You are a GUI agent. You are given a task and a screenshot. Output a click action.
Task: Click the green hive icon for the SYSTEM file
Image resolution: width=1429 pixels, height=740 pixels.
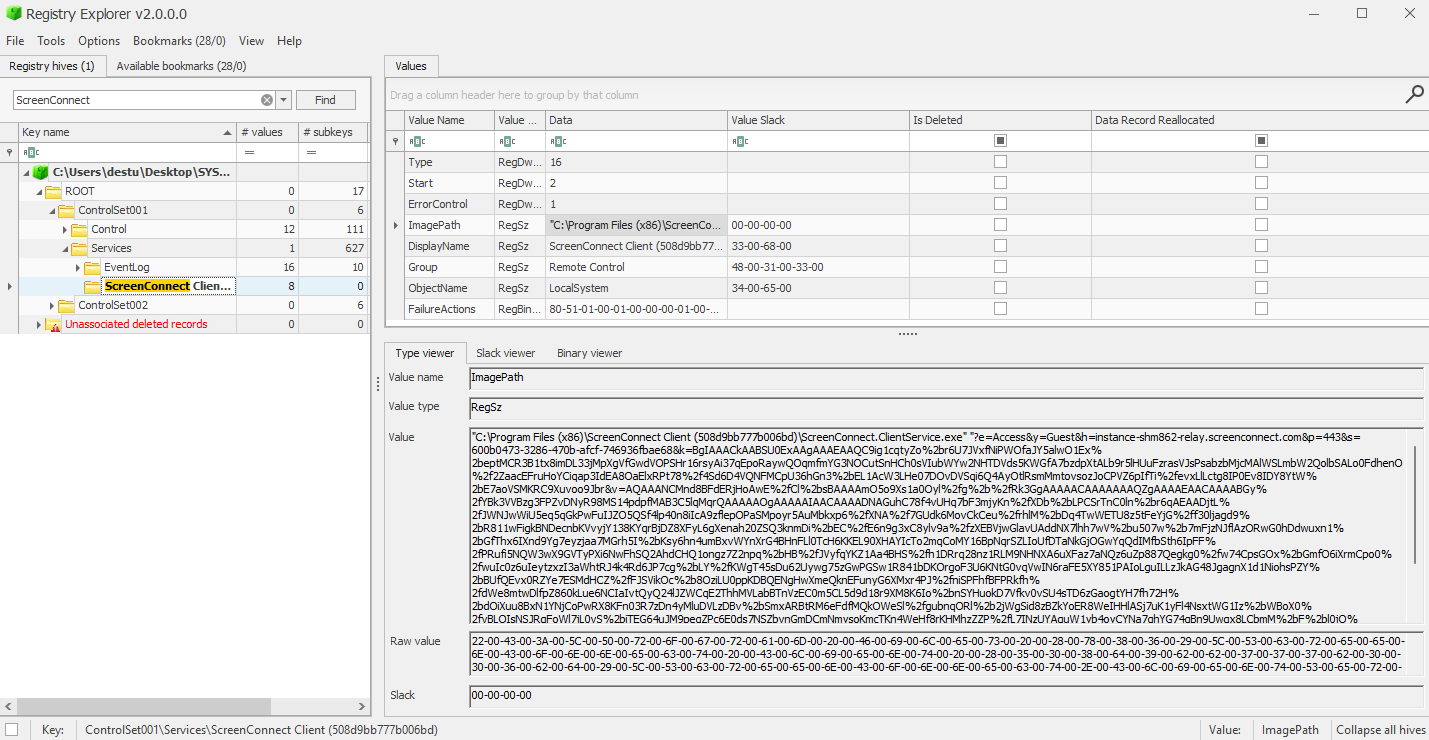(x=41, y=172)
